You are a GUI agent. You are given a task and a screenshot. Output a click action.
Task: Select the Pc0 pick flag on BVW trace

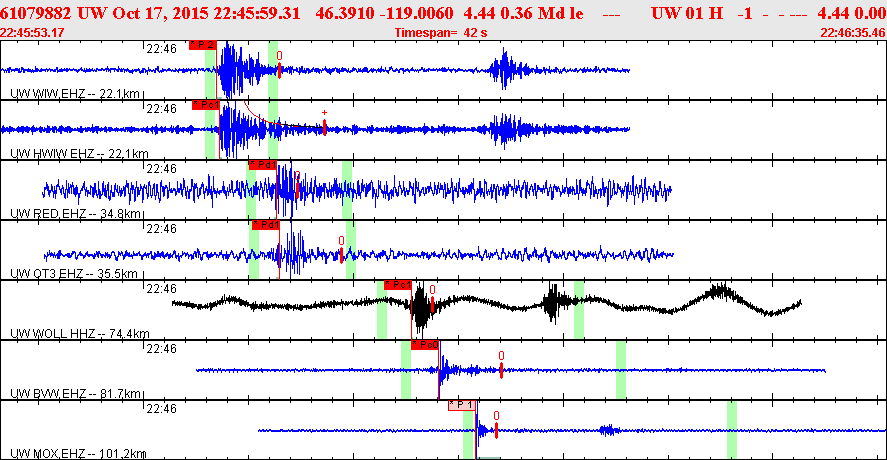pos(425,345)
